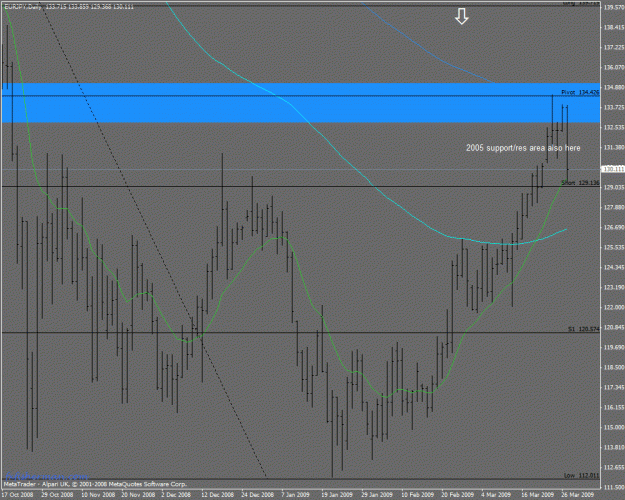Click the current price marker 130.111
This screenshot has height=500, width=625.
point(613,169)
